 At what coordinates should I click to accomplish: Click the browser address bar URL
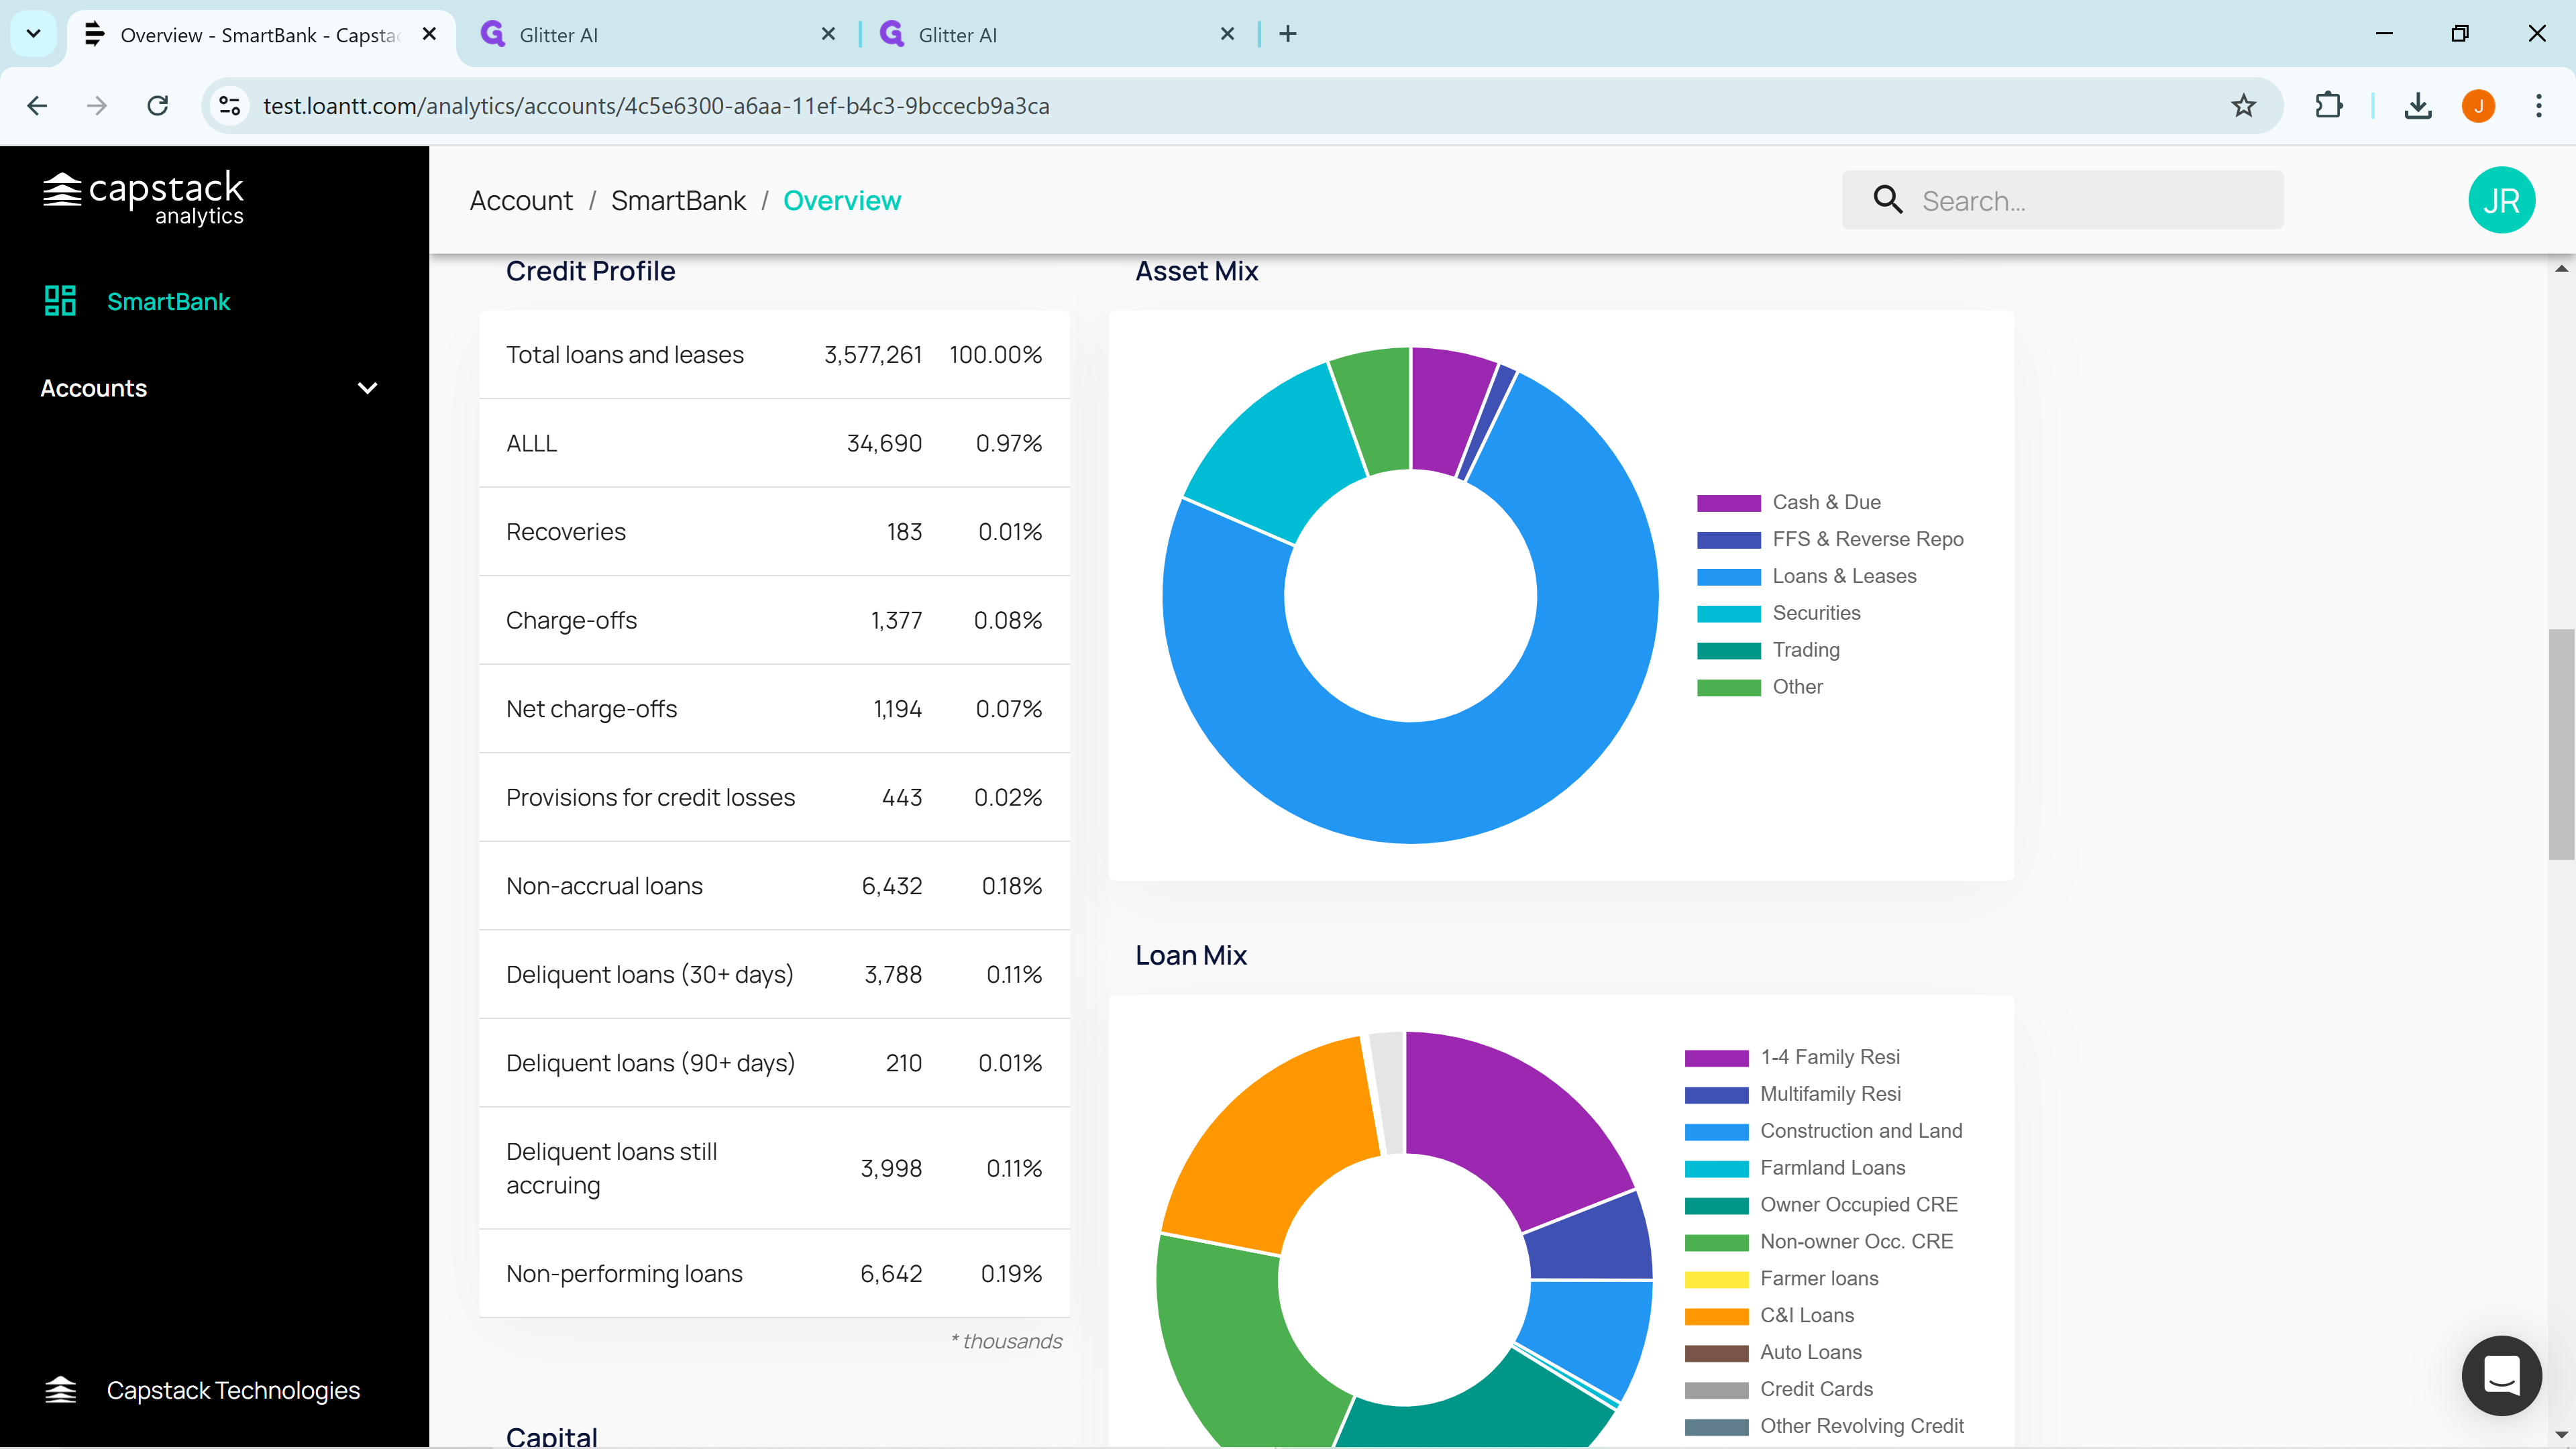(656, 106)
